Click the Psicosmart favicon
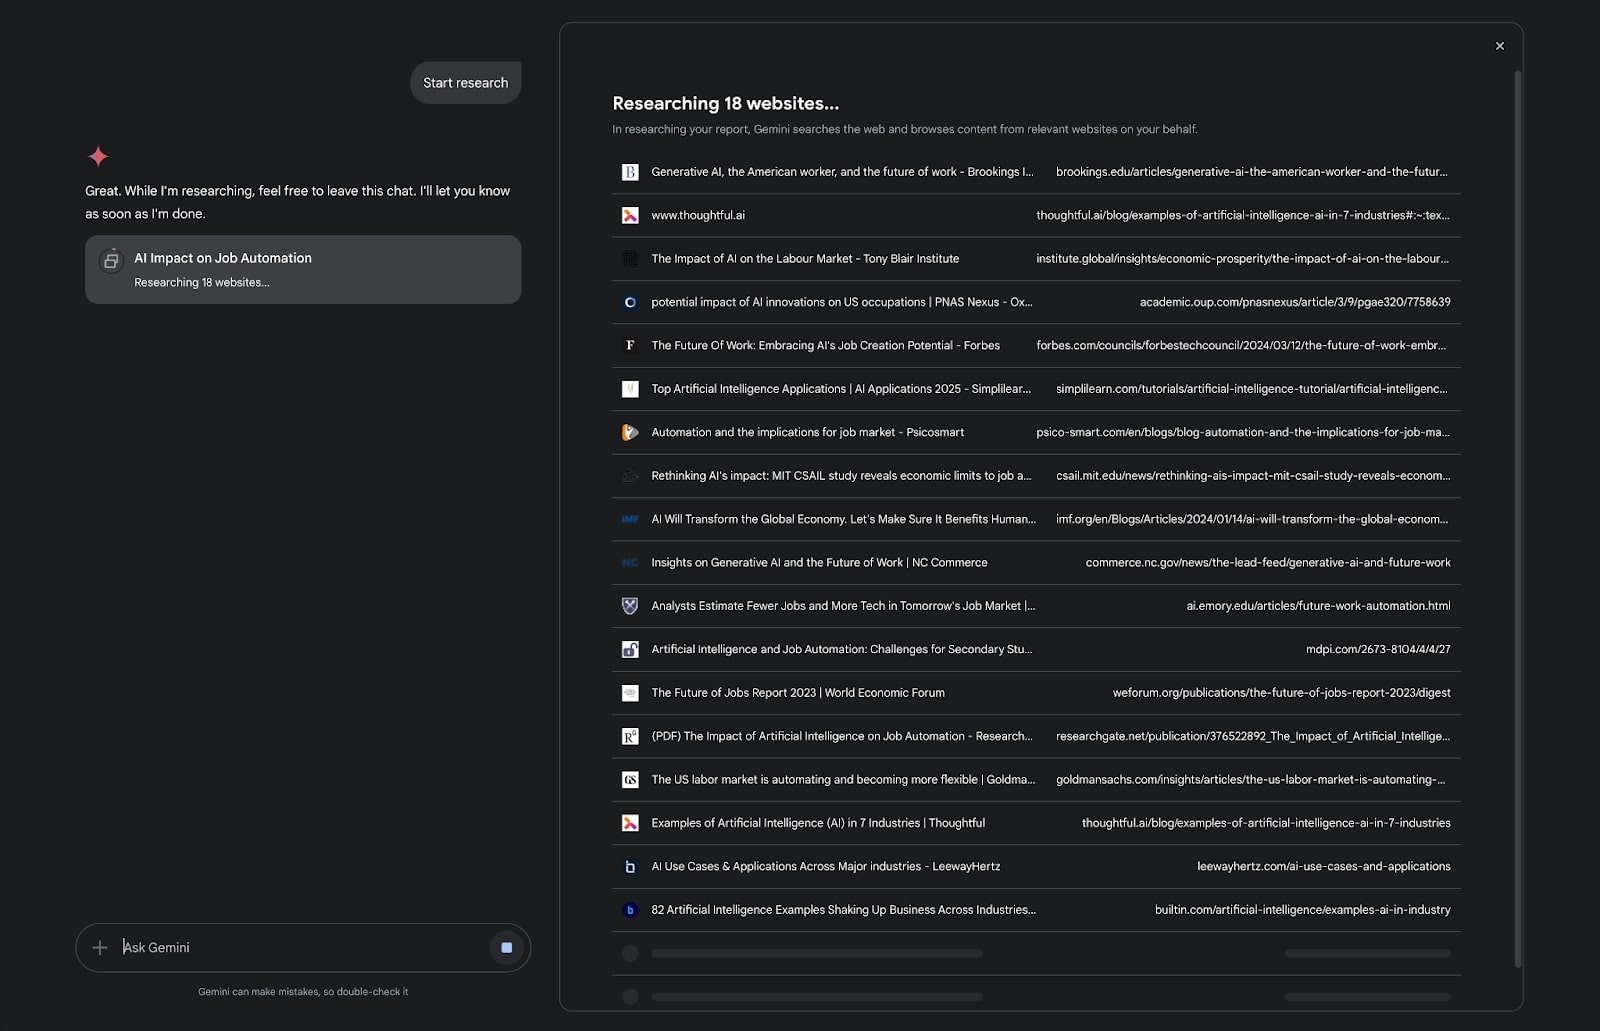 pos(630,433)
